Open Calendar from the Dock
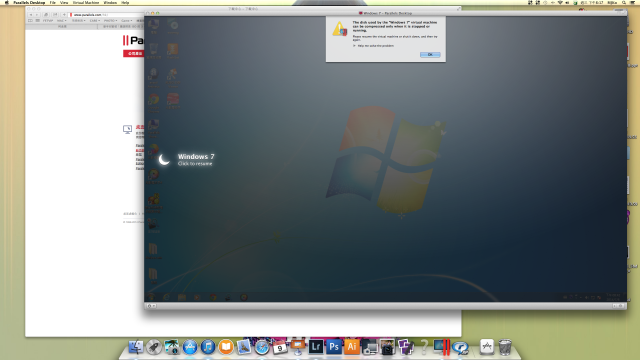 280,347
